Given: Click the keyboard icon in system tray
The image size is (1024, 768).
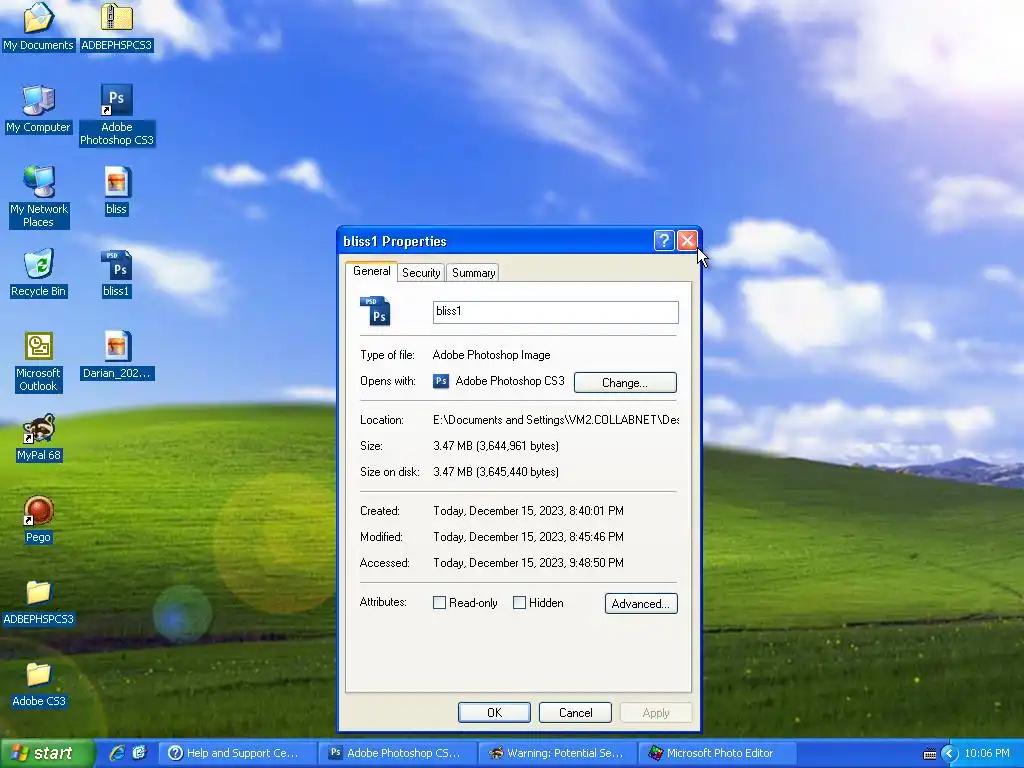Looking at the screenshot, I should click(929, 754).
